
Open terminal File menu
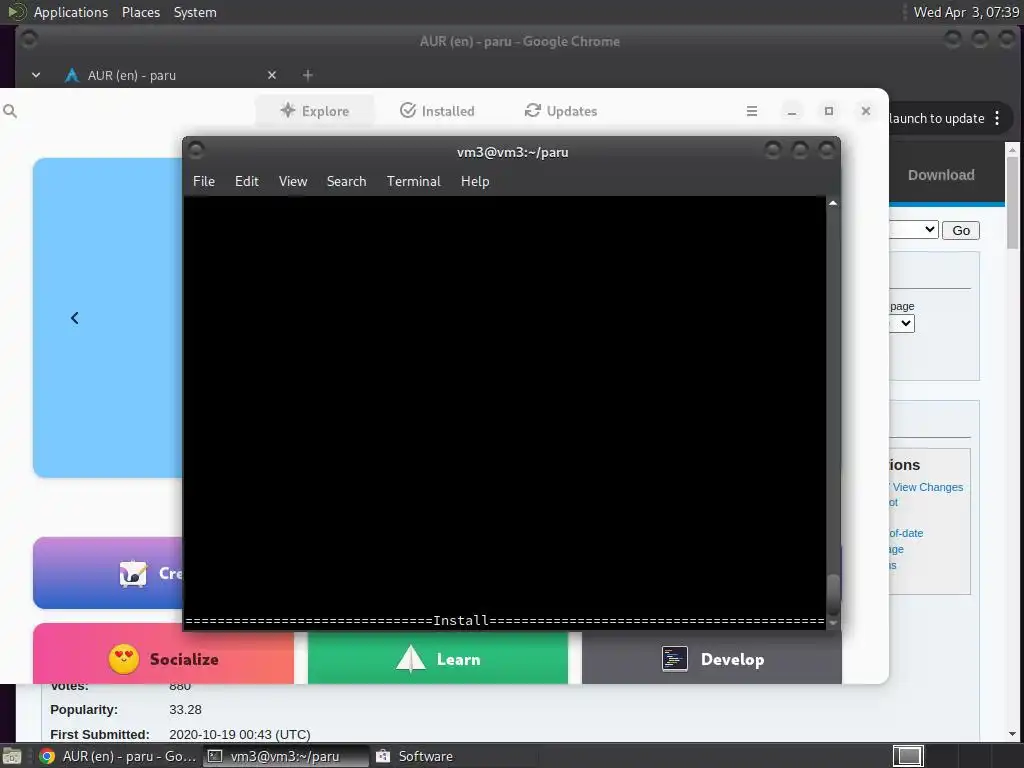click(204, 182)
